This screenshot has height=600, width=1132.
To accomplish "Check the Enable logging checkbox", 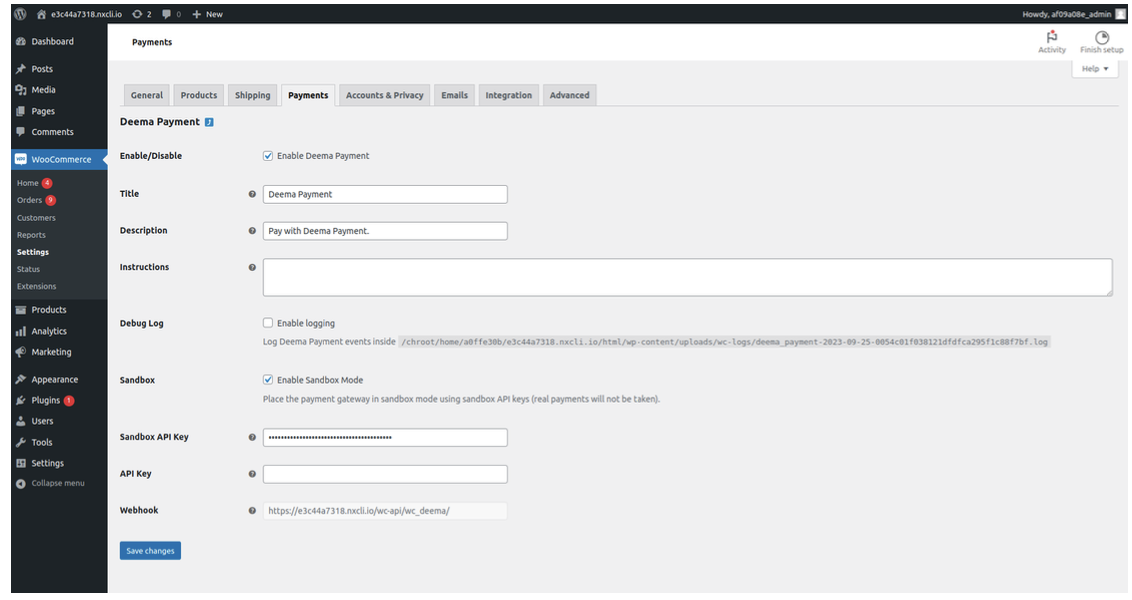I will point(268,323).
